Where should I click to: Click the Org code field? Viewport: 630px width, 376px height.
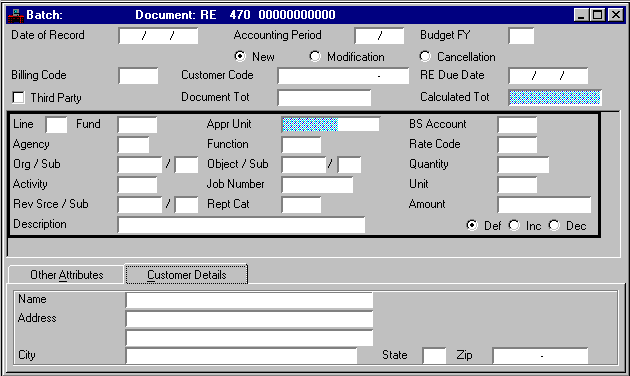140,165
